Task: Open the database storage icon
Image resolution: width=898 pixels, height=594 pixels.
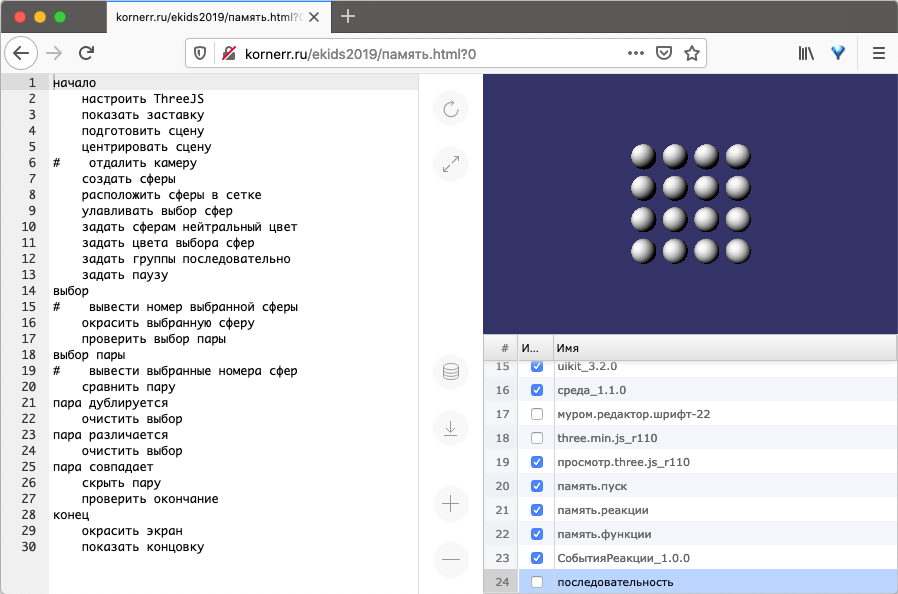Action: (x=450, y=372)
